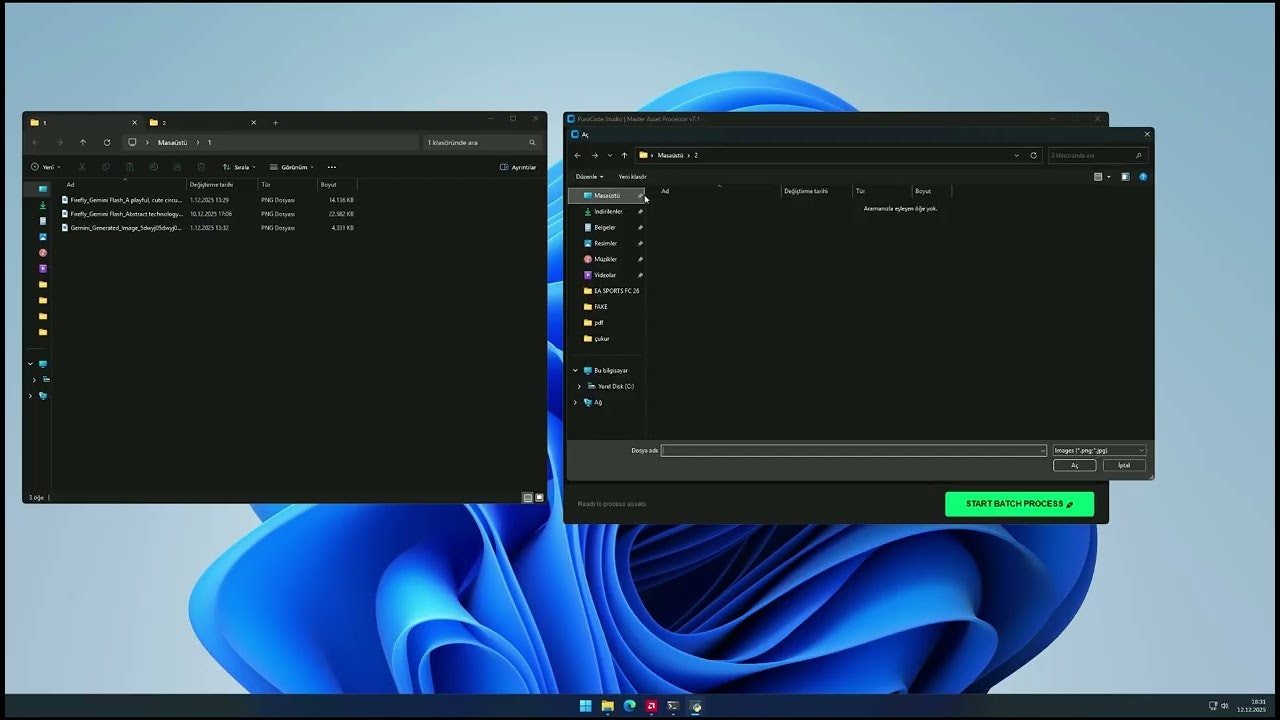
Task: Click the search magnifier in the Explorer window
Action: (x=532, y=142)
